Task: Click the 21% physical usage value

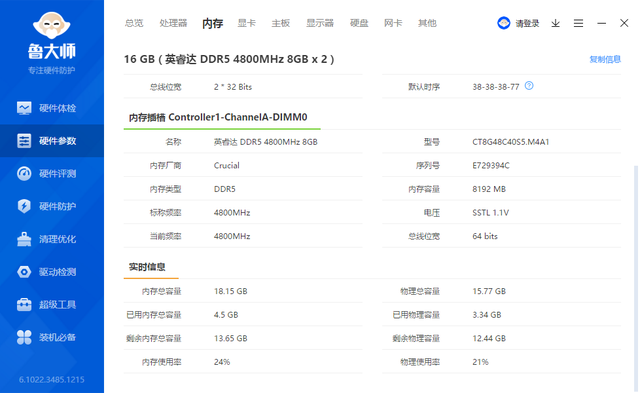Action: pyautogui.click(x=480, y=362)
